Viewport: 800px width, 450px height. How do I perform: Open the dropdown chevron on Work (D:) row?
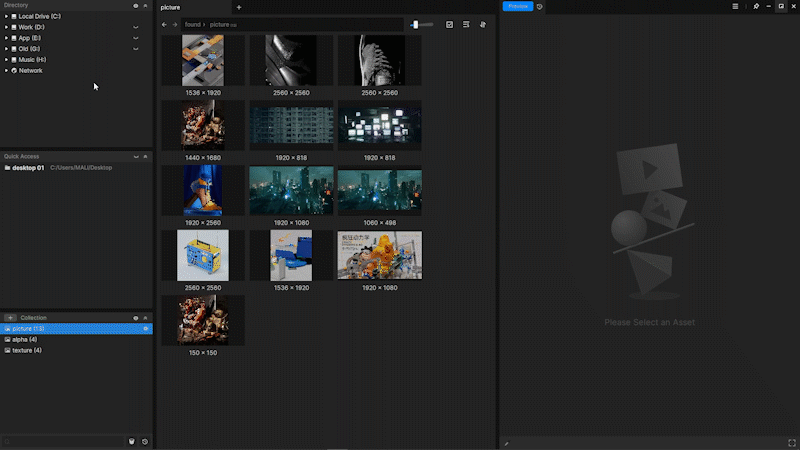[136, 27]
